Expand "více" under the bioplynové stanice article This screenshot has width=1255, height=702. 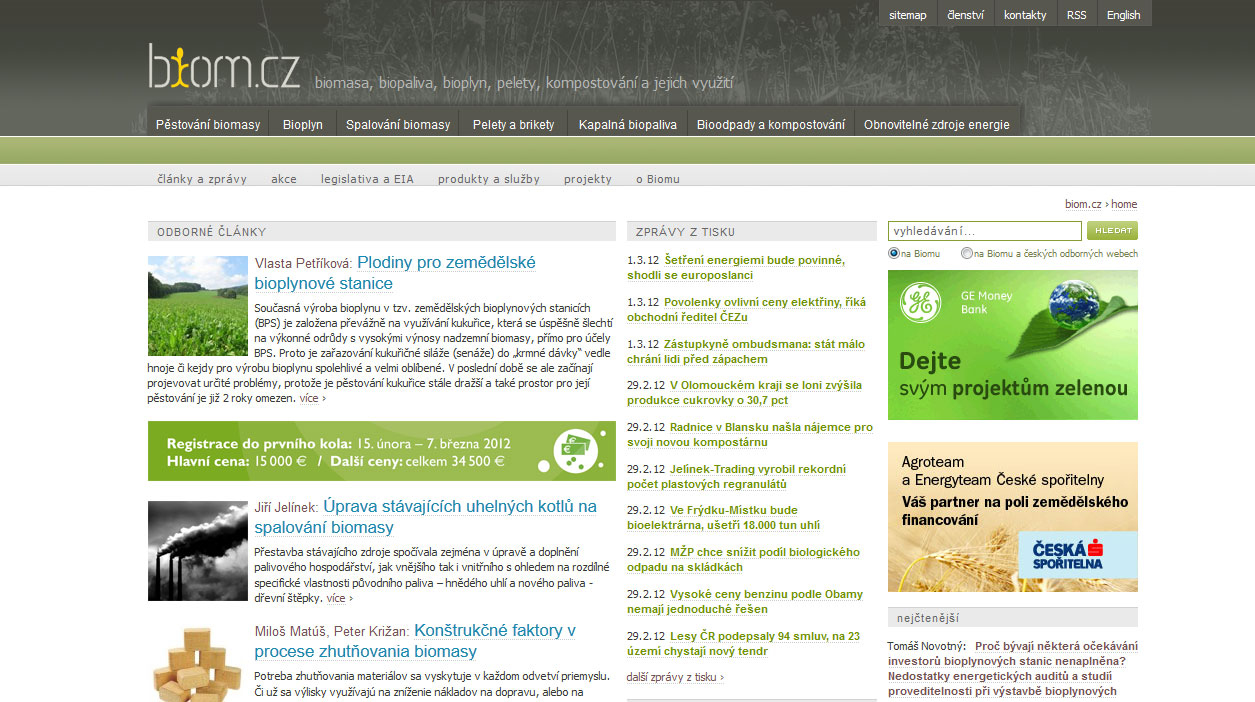(313, 398)
